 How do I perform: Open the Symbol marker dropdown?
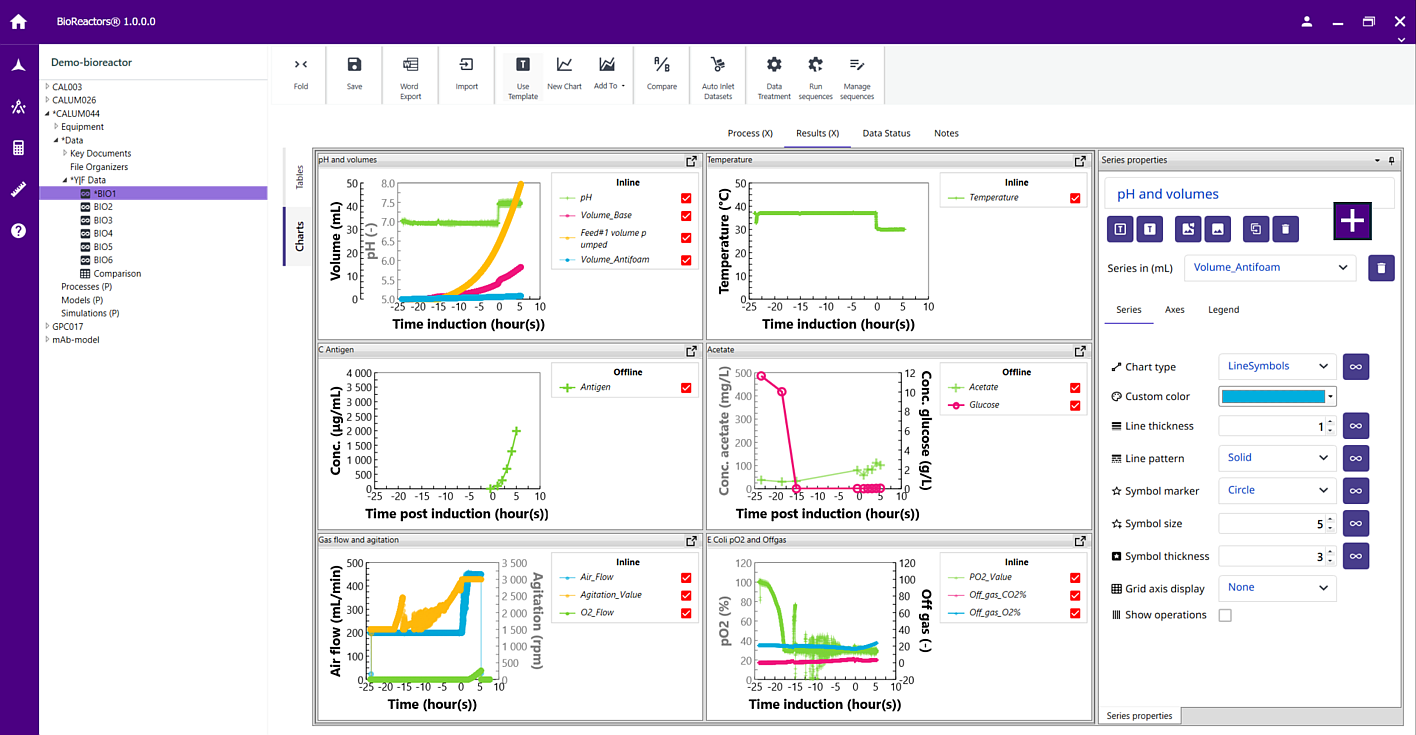[x=1276, y=490]
